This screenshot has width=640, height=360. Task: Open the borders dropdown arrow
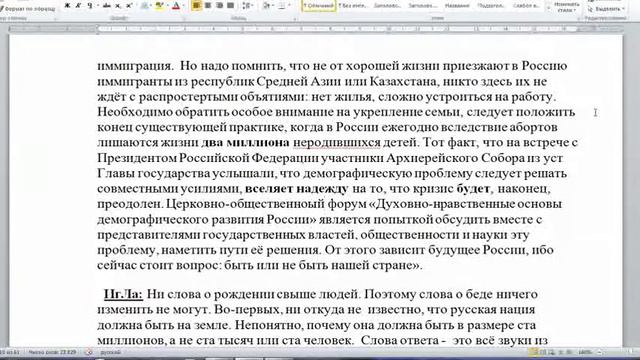click(x=289, y=5)
